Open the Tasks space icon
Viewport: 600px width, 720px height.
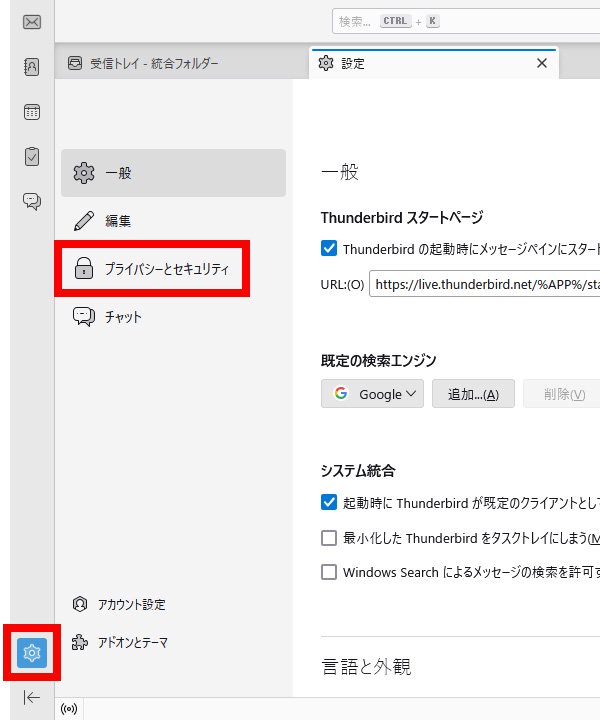point(32,156)
